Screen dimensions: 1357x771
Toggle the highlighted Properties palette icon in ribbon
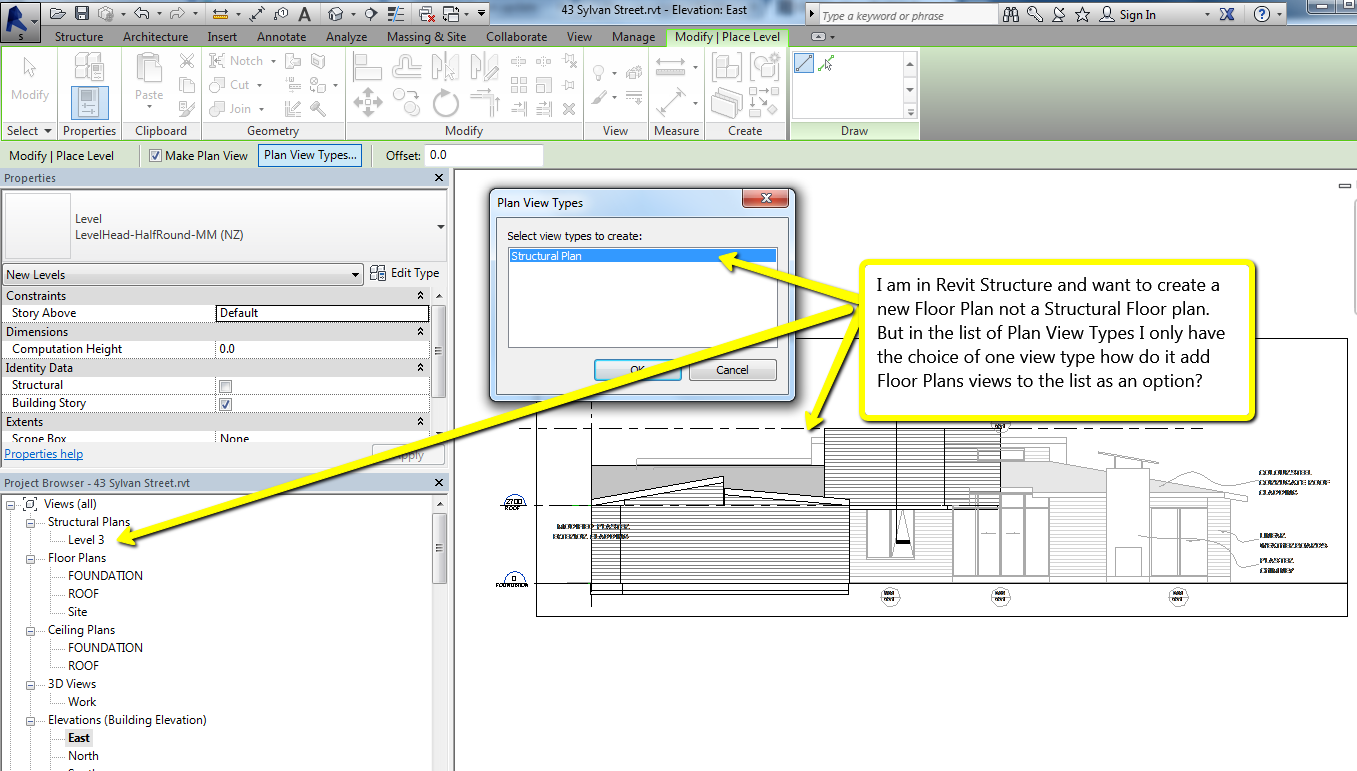click(89, 103)
